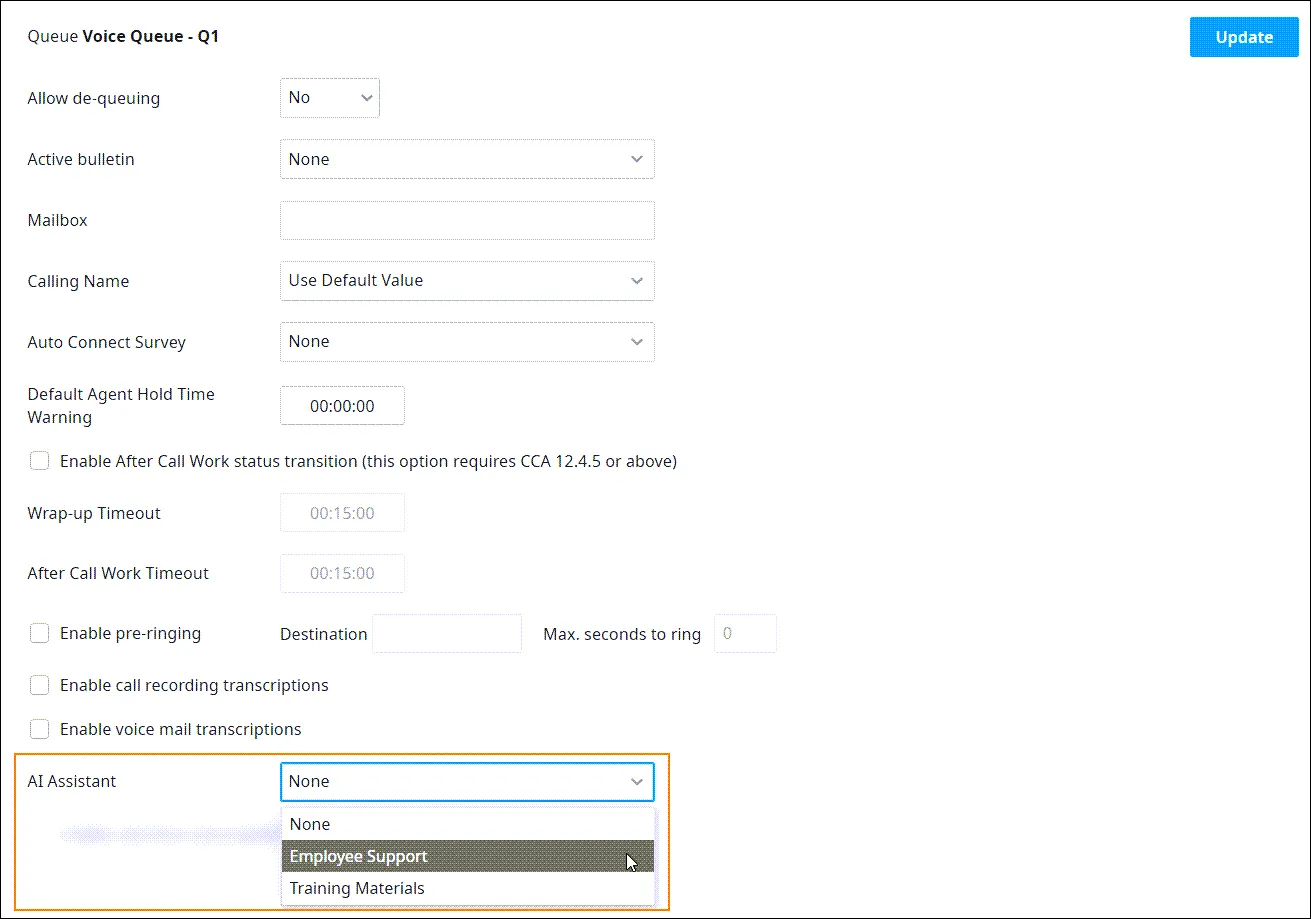Screen dimensions: 1311x919
Task: Click the After Call Work Timeout label
Action: click(118, 573)
